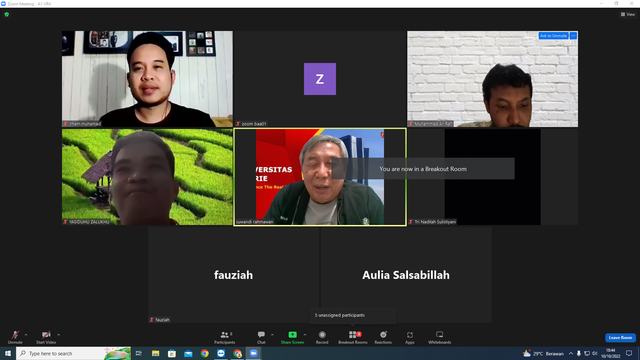This screenshot has width=640, height=360.
Task: Start recording with the Record button
Action: tap(322, 337)
